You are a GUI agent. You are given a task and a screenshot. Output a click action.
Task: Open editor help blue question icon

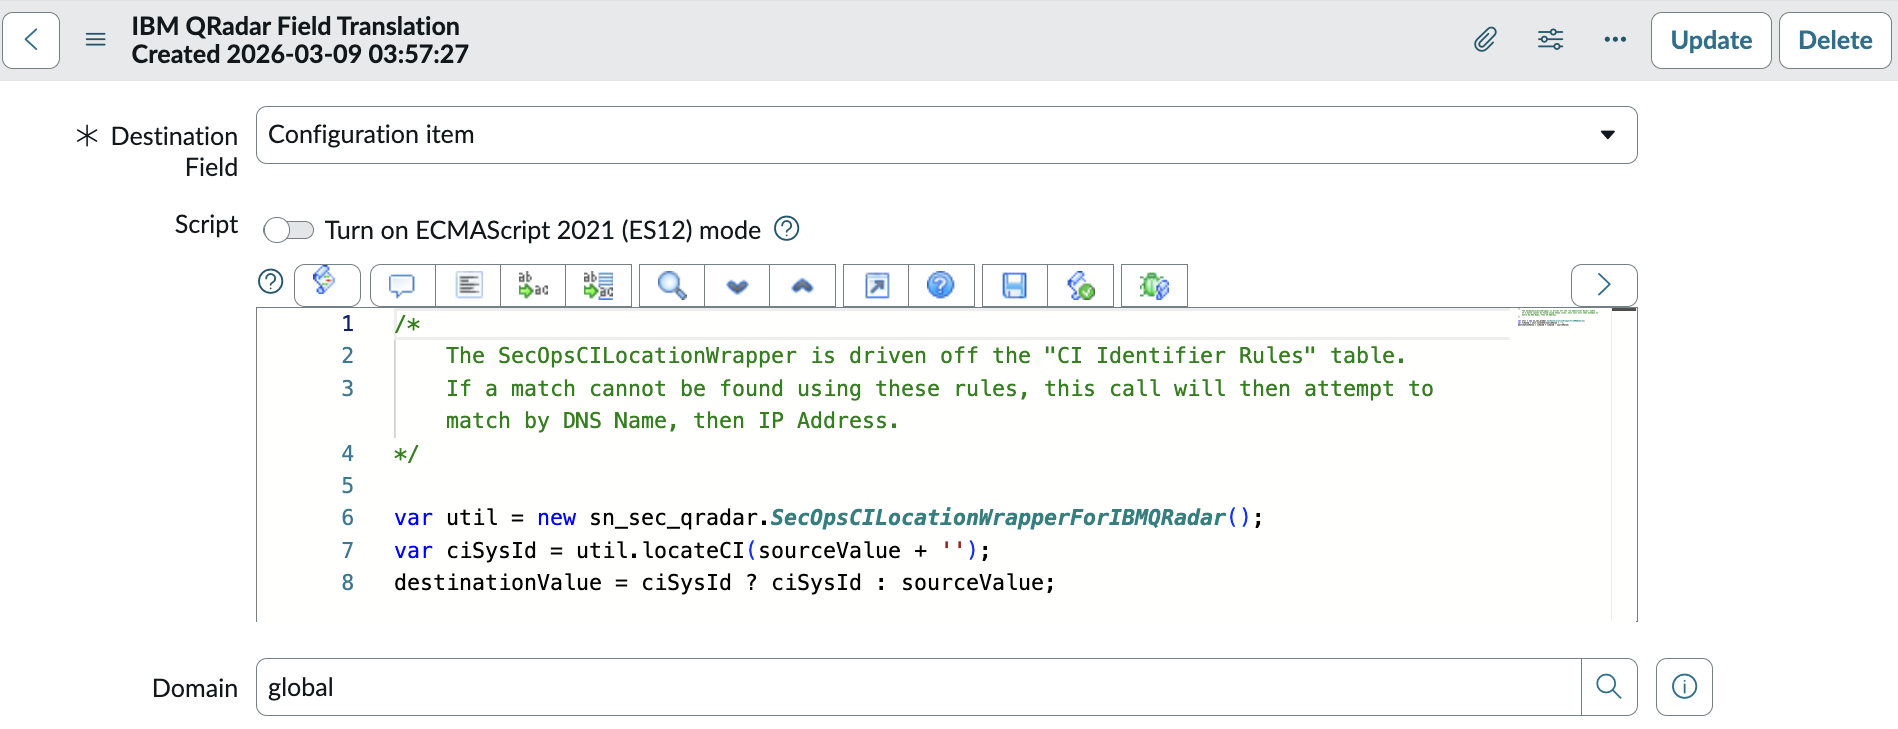pos(941,286)
